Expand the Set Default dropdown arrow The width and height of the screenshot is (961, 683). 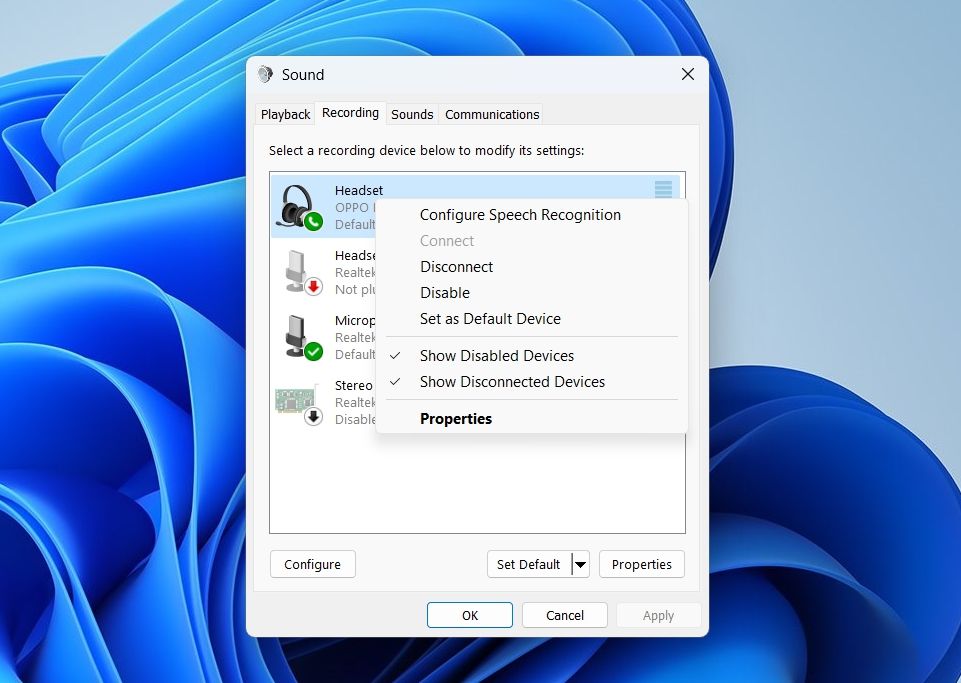pos(580,565)
